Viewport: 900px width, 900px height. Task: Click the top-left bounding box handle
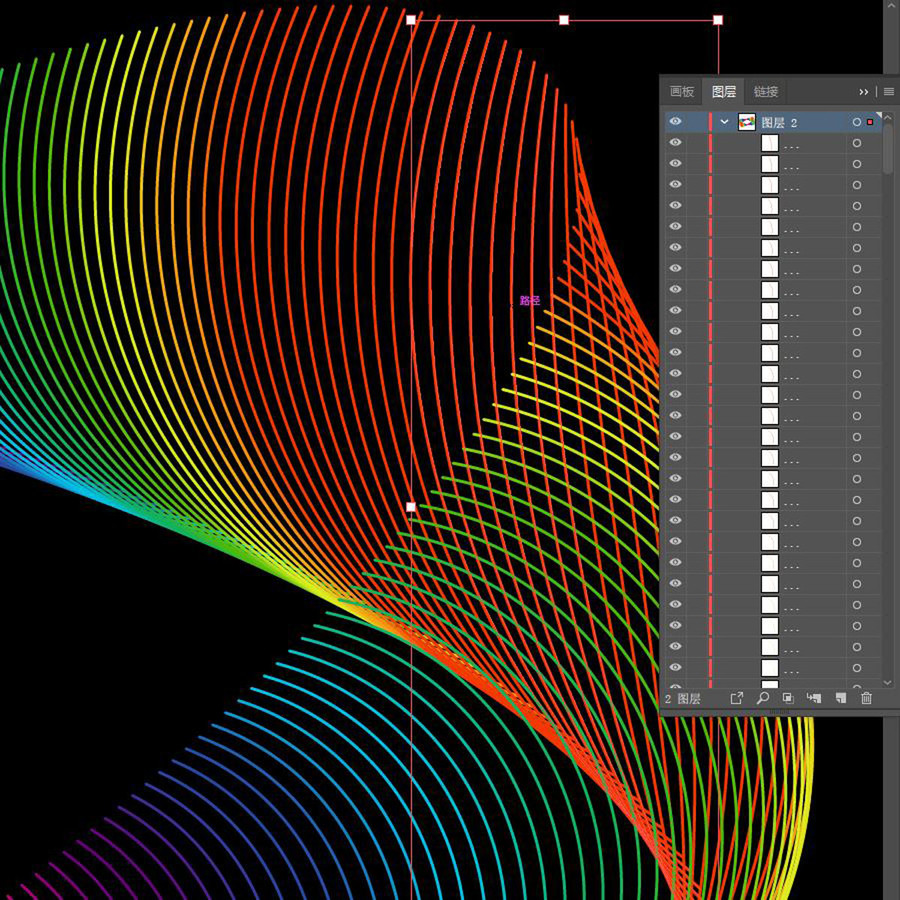point(411,20)
